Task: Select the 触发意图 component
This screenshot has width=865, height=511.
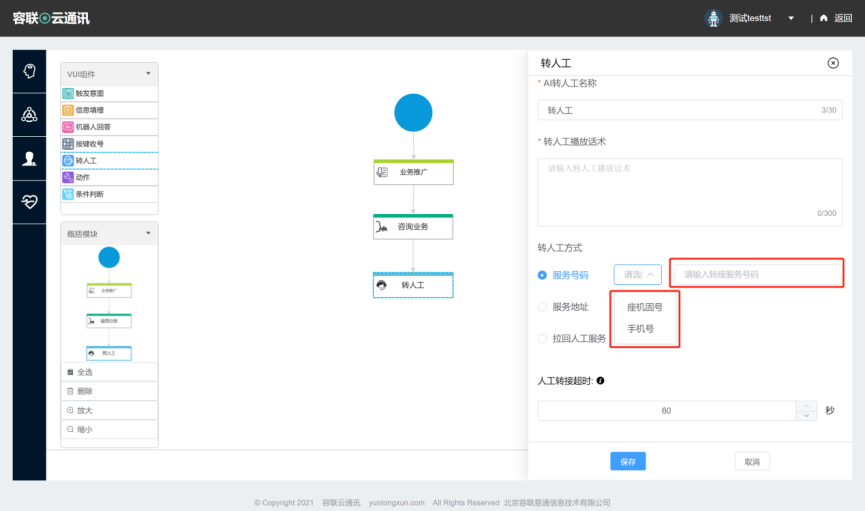Action: (109, 93)
